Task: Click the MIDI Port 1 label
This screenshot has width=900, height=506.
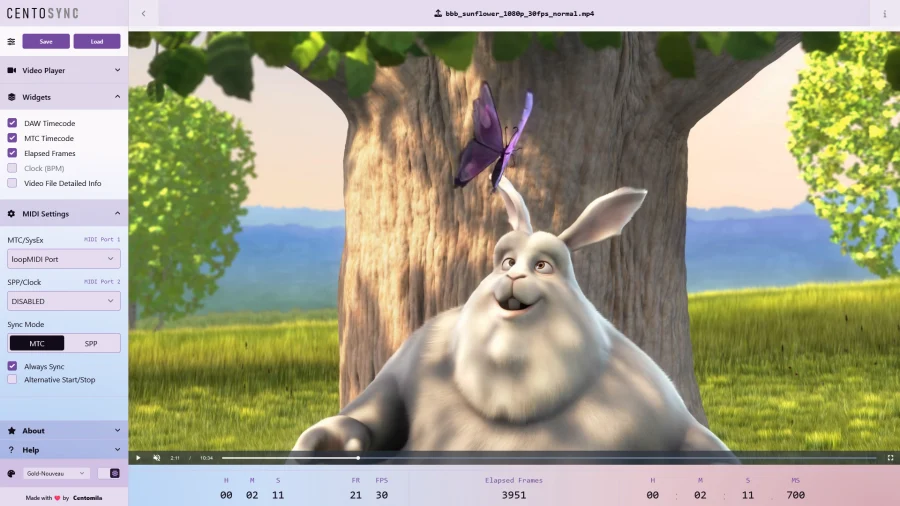Action: tap(102, 239)
